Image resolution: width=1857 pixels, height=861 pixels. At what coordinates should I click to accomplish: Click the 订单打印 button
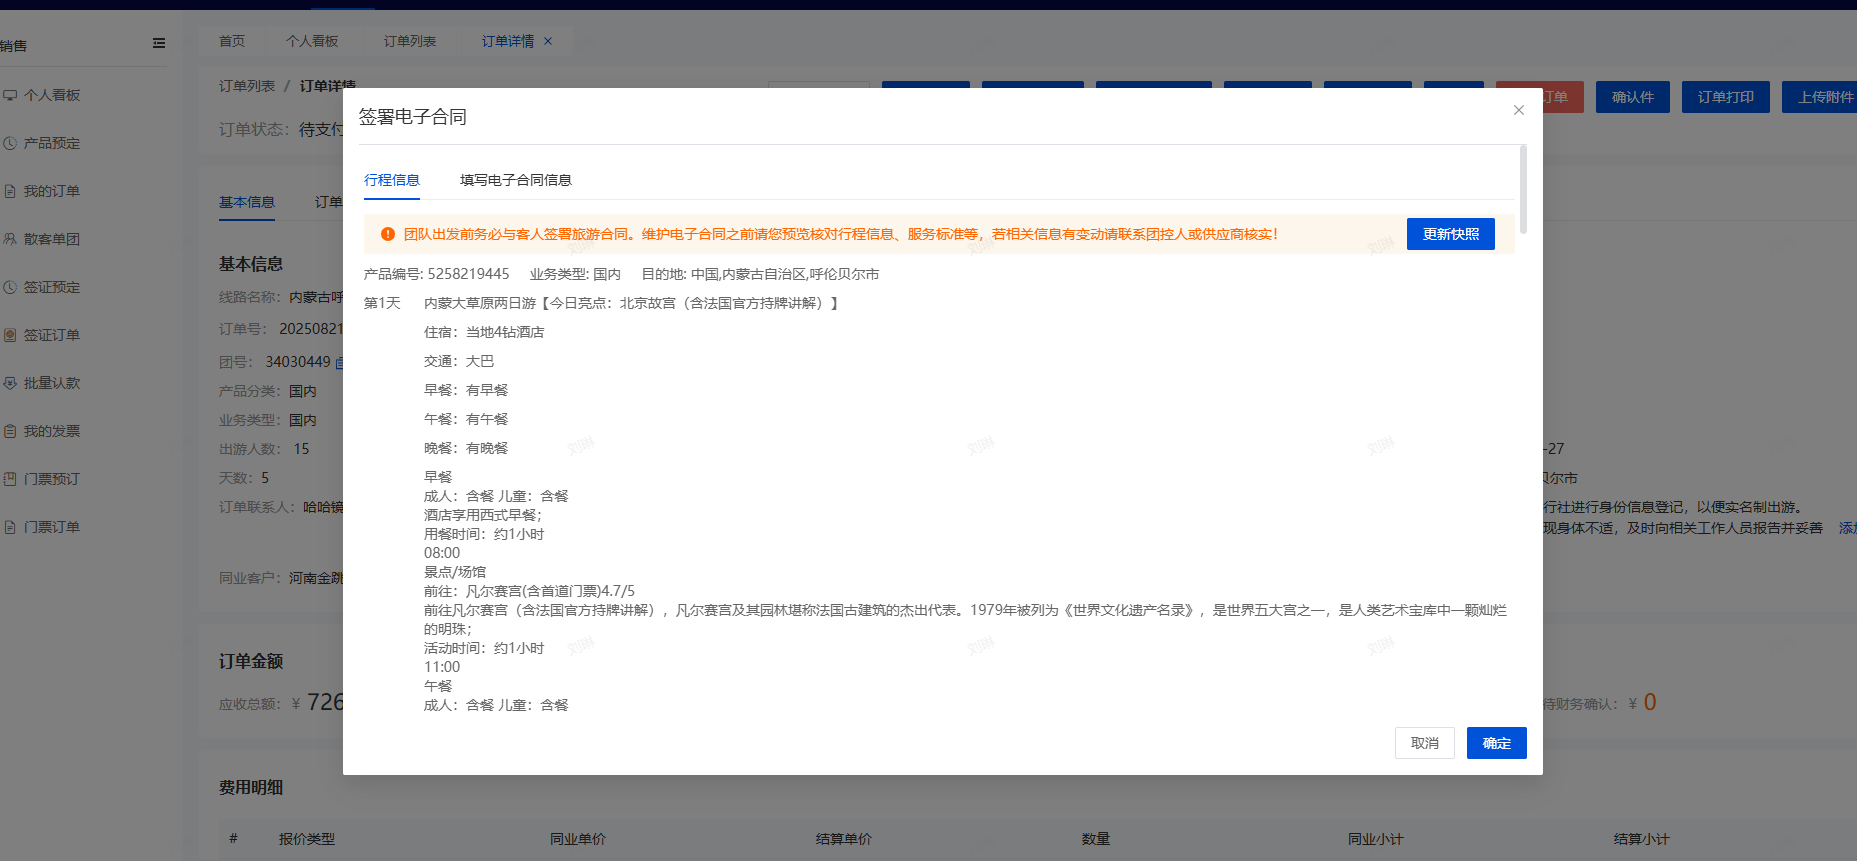coord(1725,97)
